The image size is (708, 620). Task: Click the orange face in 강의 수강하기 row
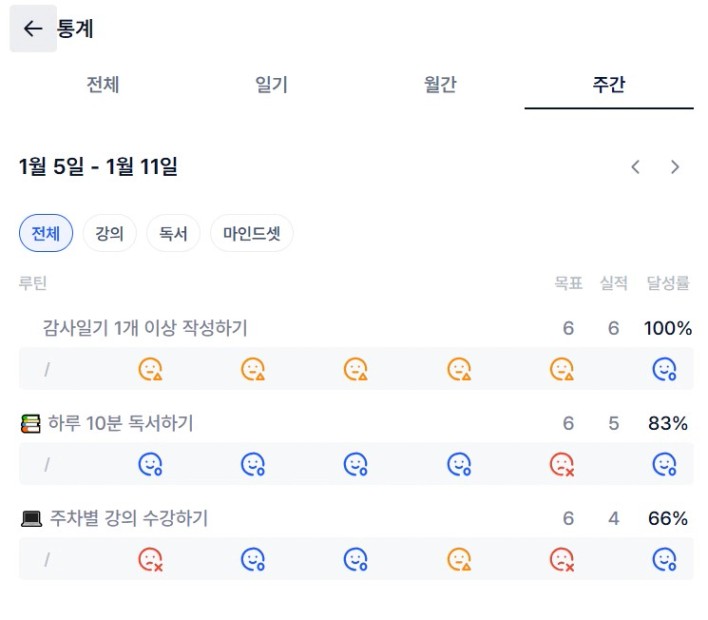coord(459,559)
